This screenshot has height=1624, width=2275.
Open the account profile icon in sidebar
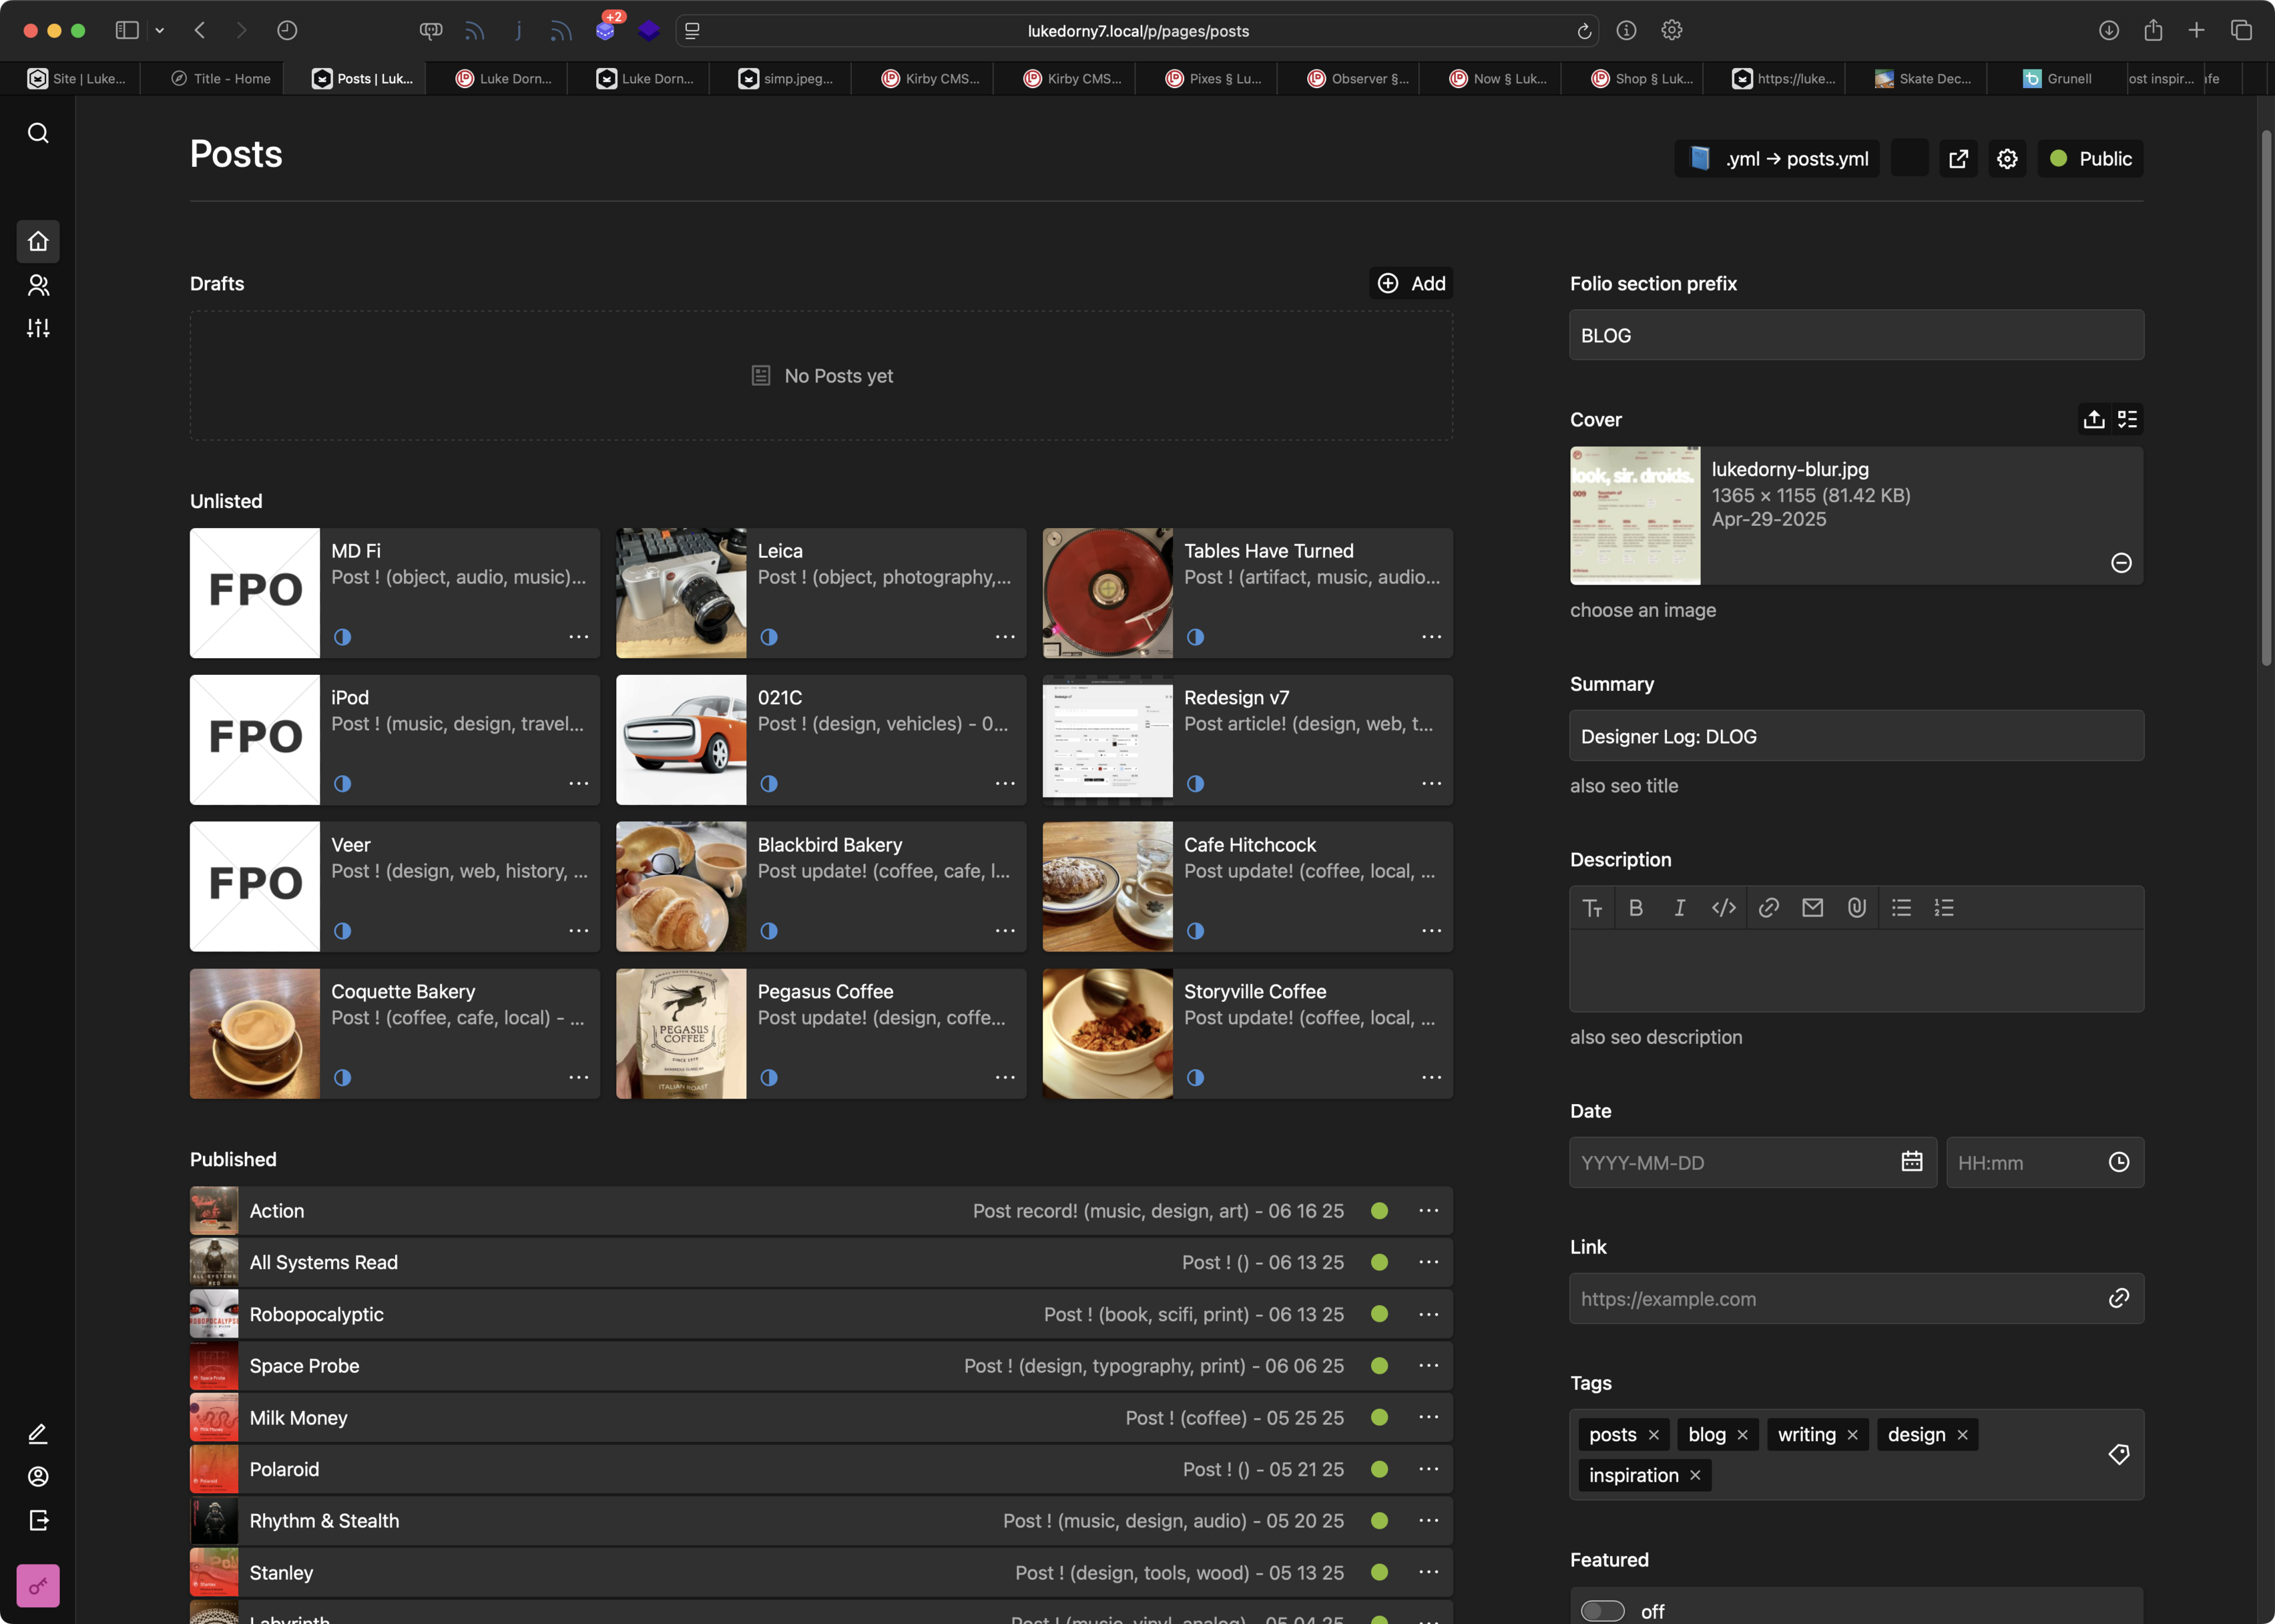38,1477
